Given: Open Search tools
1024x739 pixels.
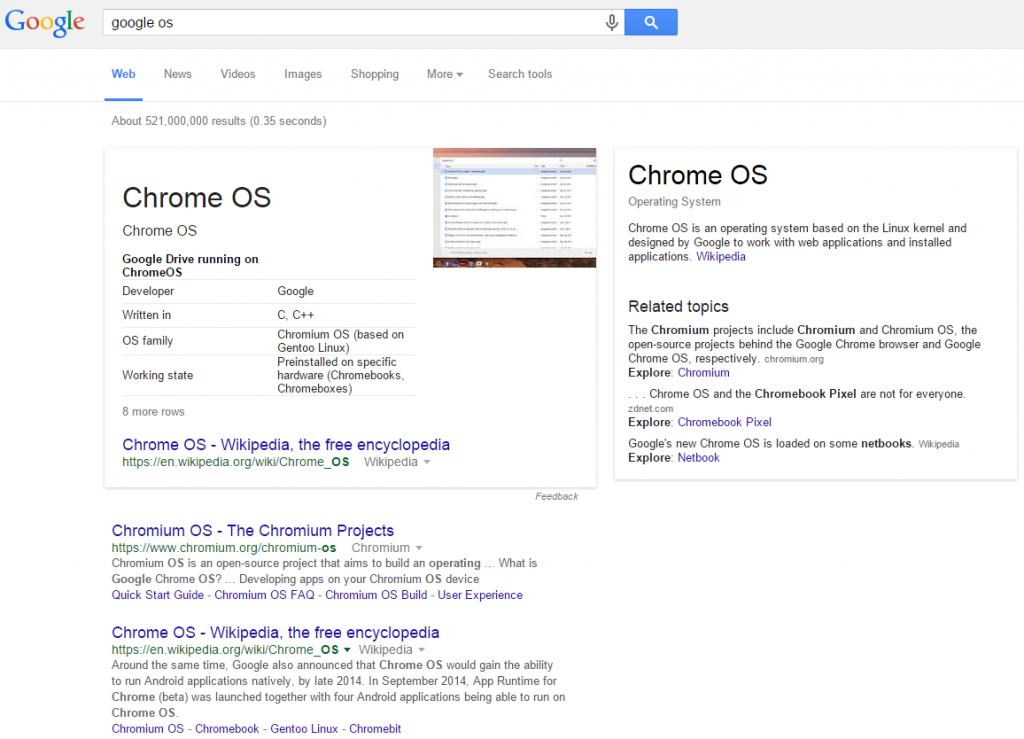Looking at the screenshot, I should pos(520,74).
